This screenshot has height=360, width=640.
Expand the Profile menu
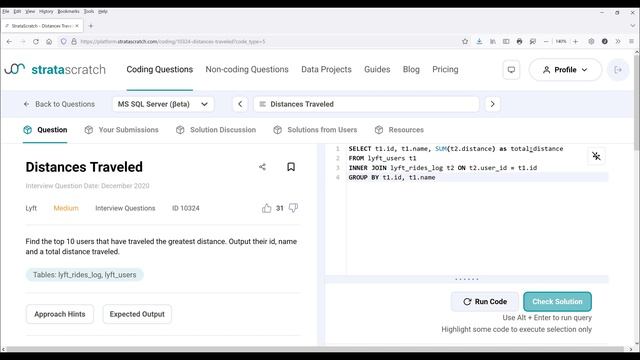565,70
